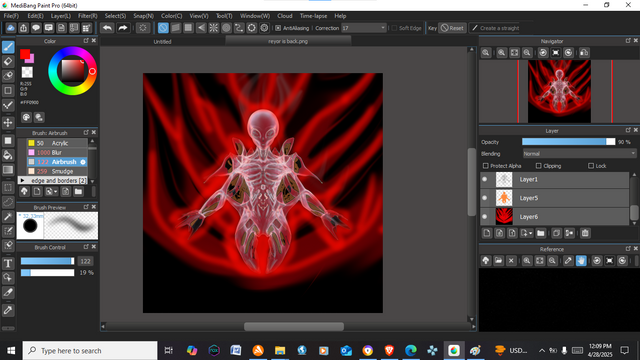Select the Lasso tool
The height and width of the screenshot is (360, 640).
(8, 202)
